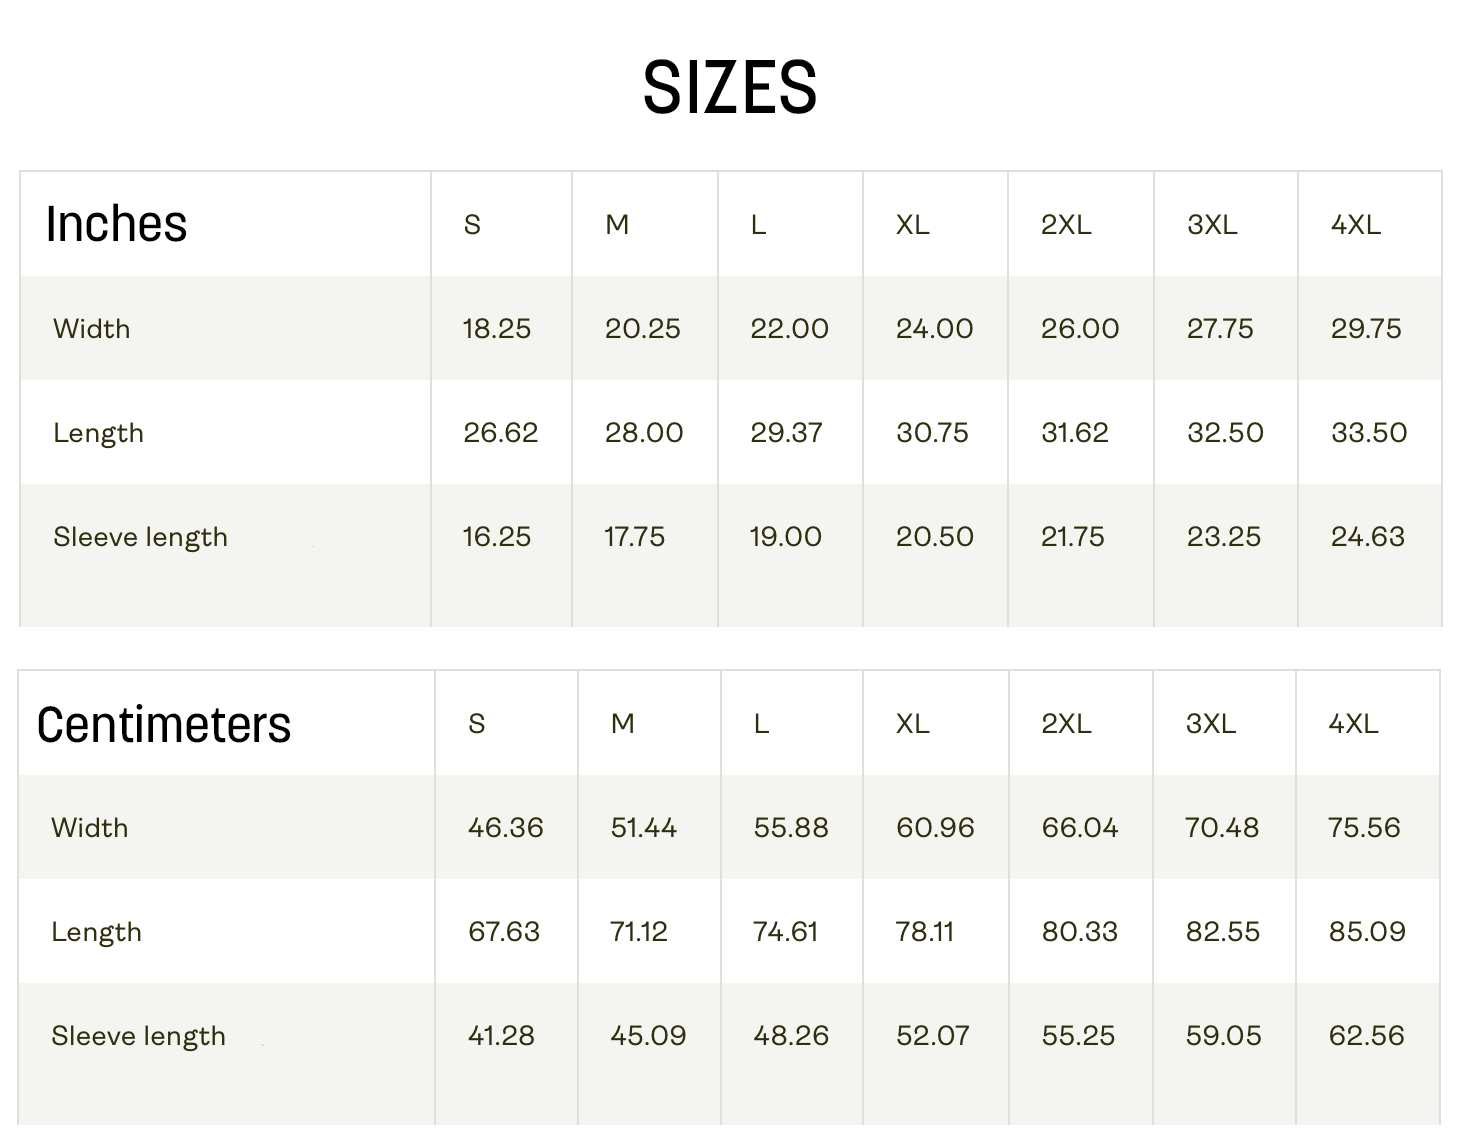Click the SIZES heading

point(730,87)
